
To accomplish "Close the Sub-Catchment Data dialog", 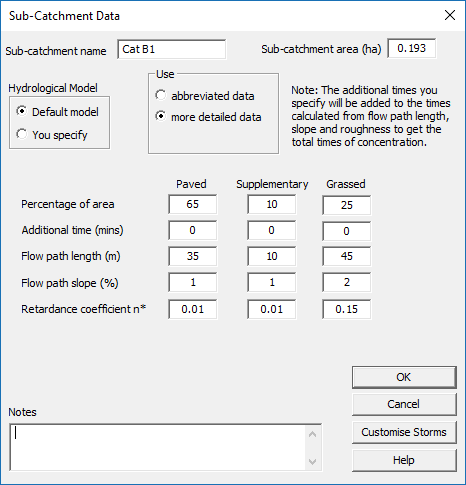I will point(450,15).
